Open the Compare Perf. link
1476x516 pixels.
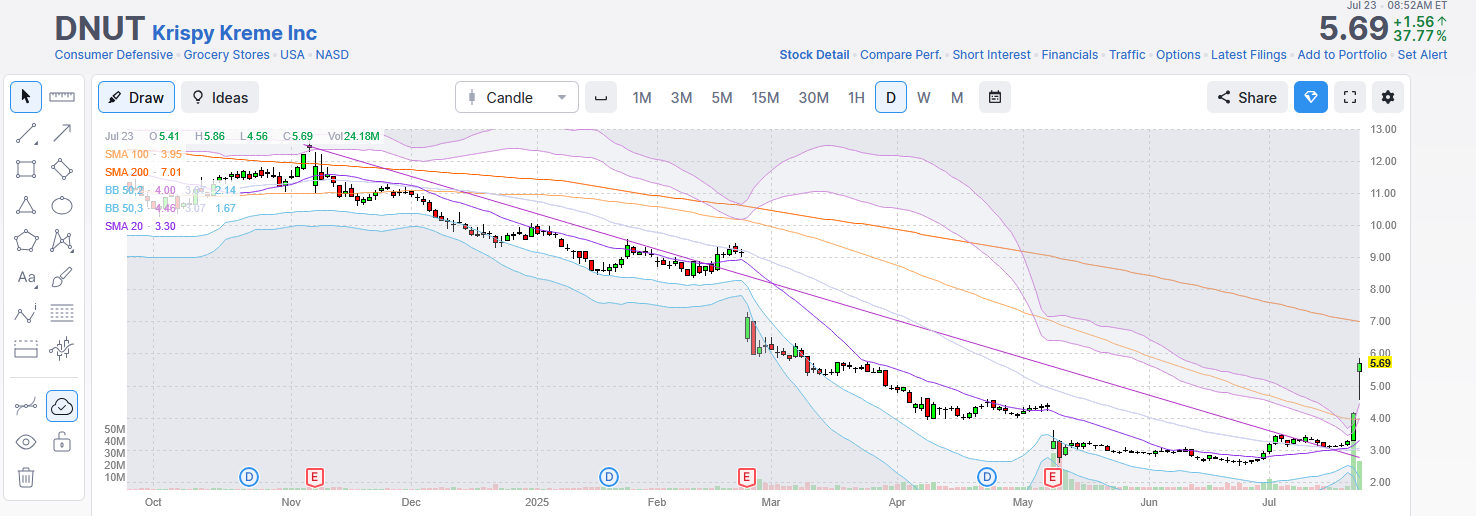tap(901, 55)
